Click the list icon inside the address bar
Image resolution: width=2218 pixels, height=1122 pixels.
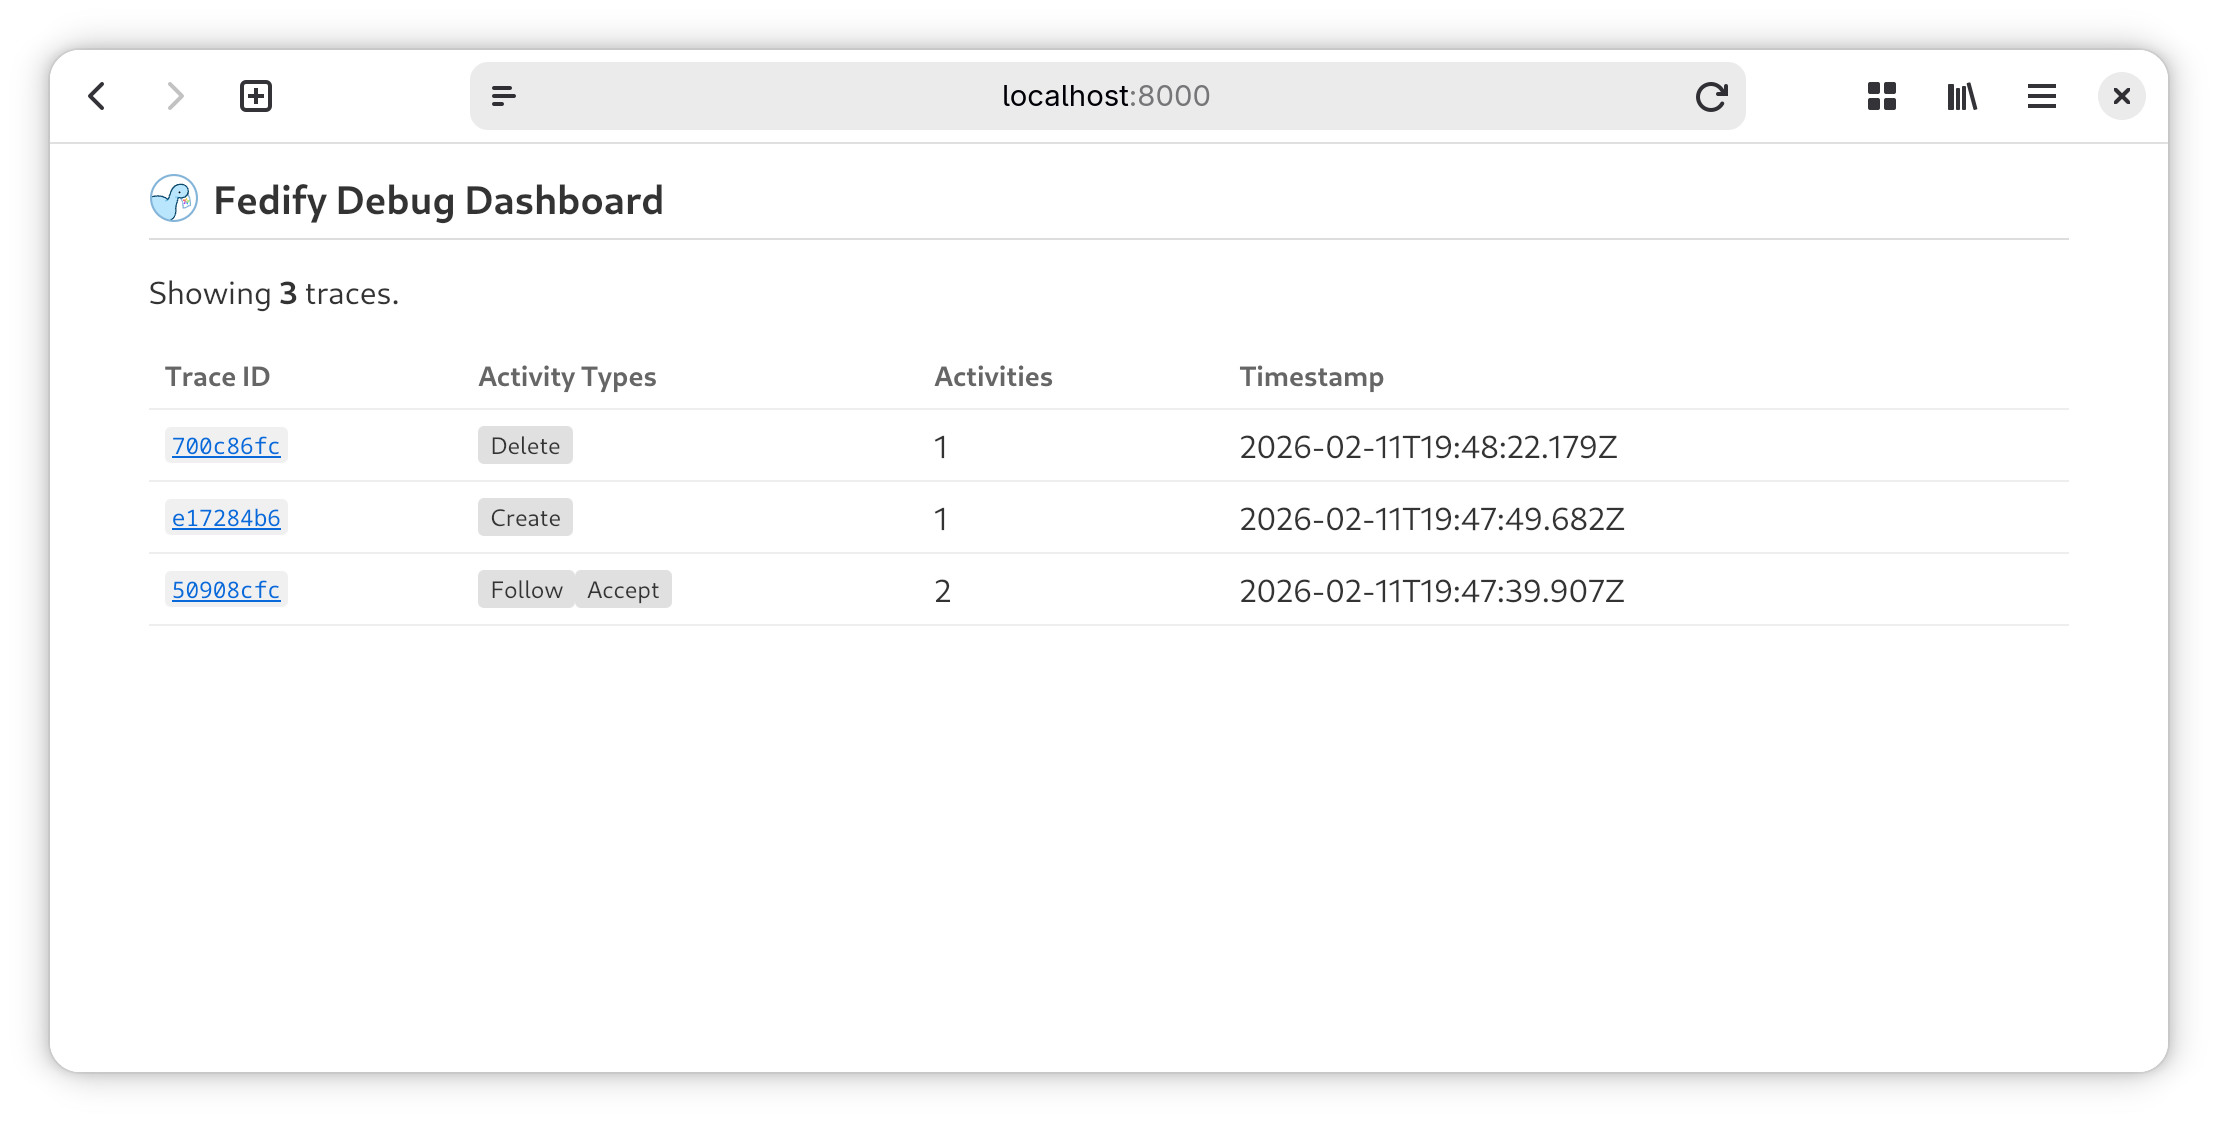(504, 96)
